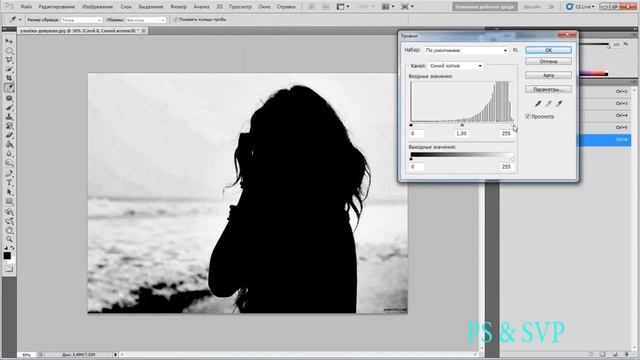
Task: Open the Размер образца dropdown
Action: click(x=81, y=20)
